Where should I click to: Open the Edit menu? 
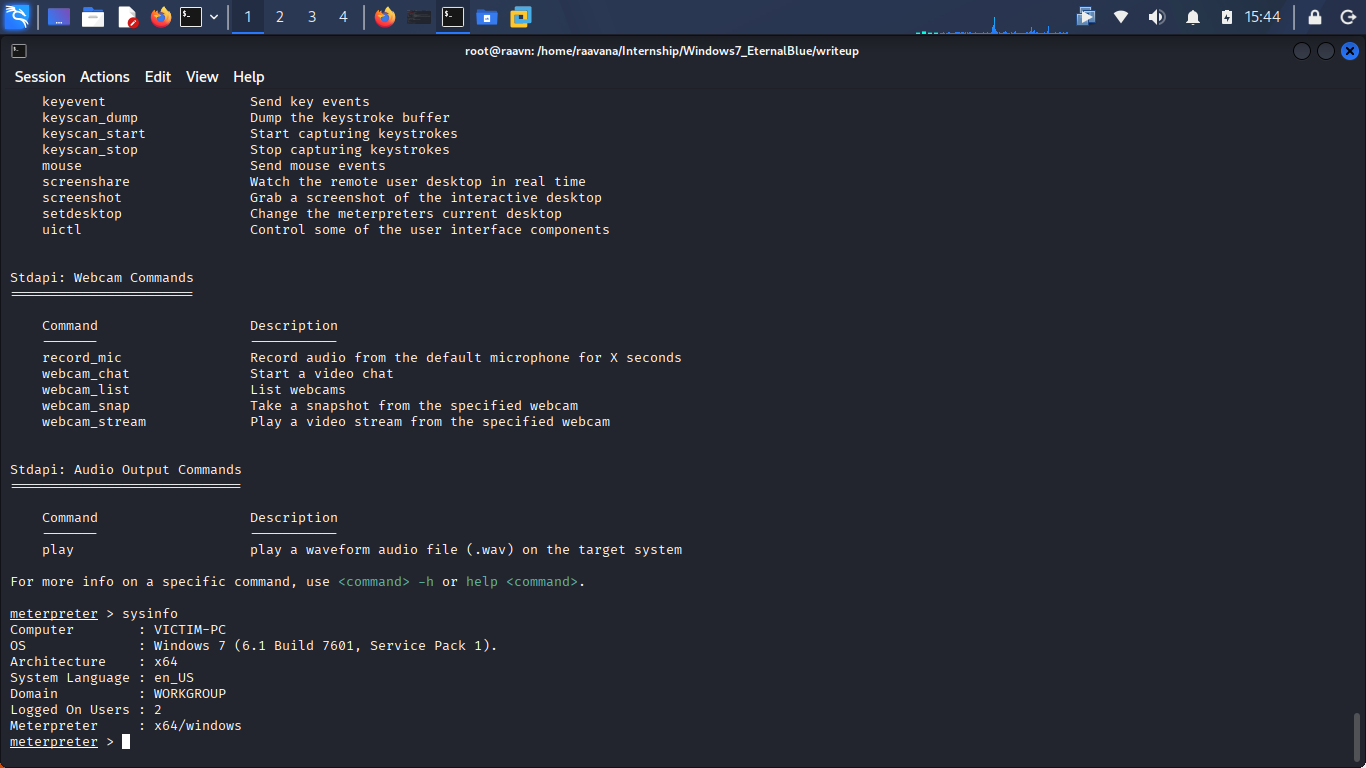tap(158, 77)
